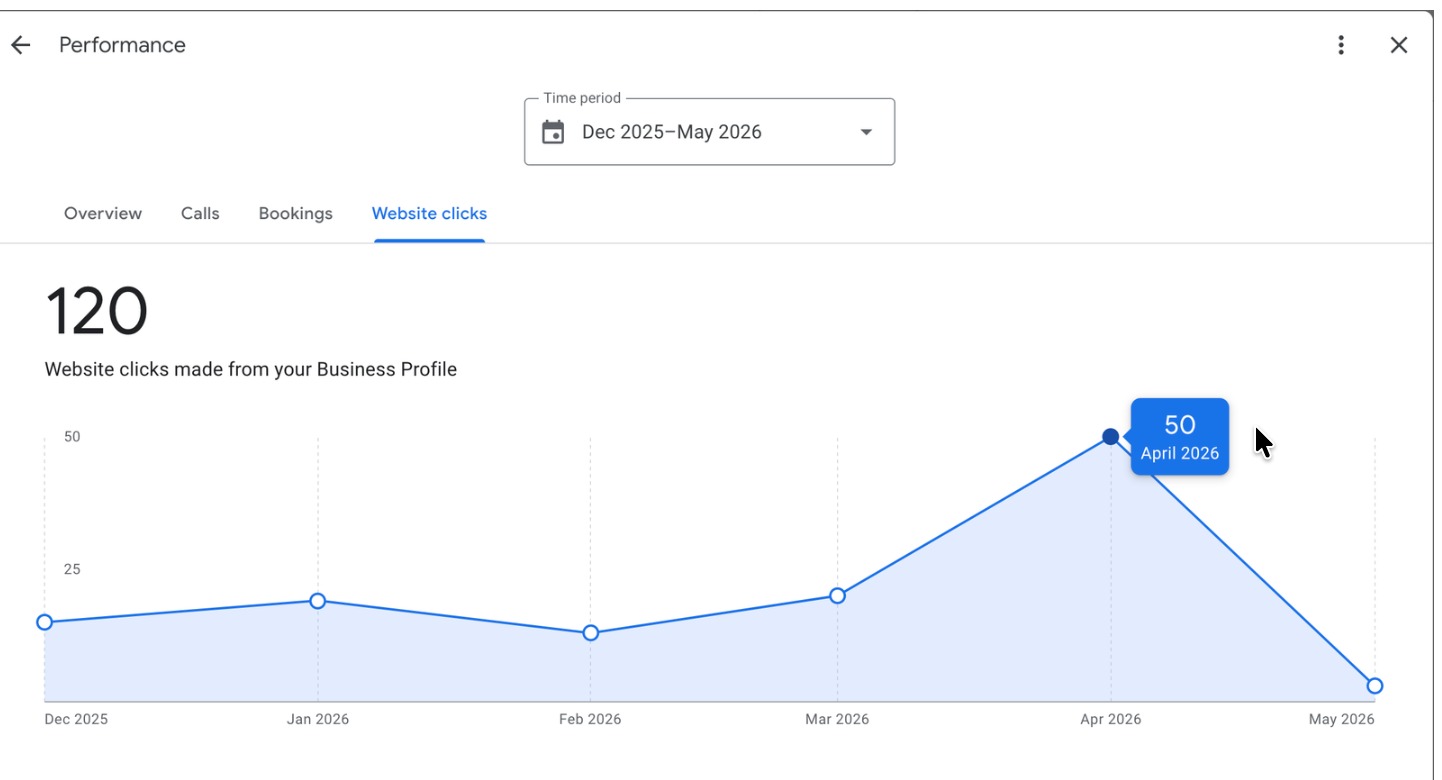Image resolution: width=1442 pixels, height=780 pixels.
Task: Click the Mar 2026 data point
Action: click(x=837, y=596)
